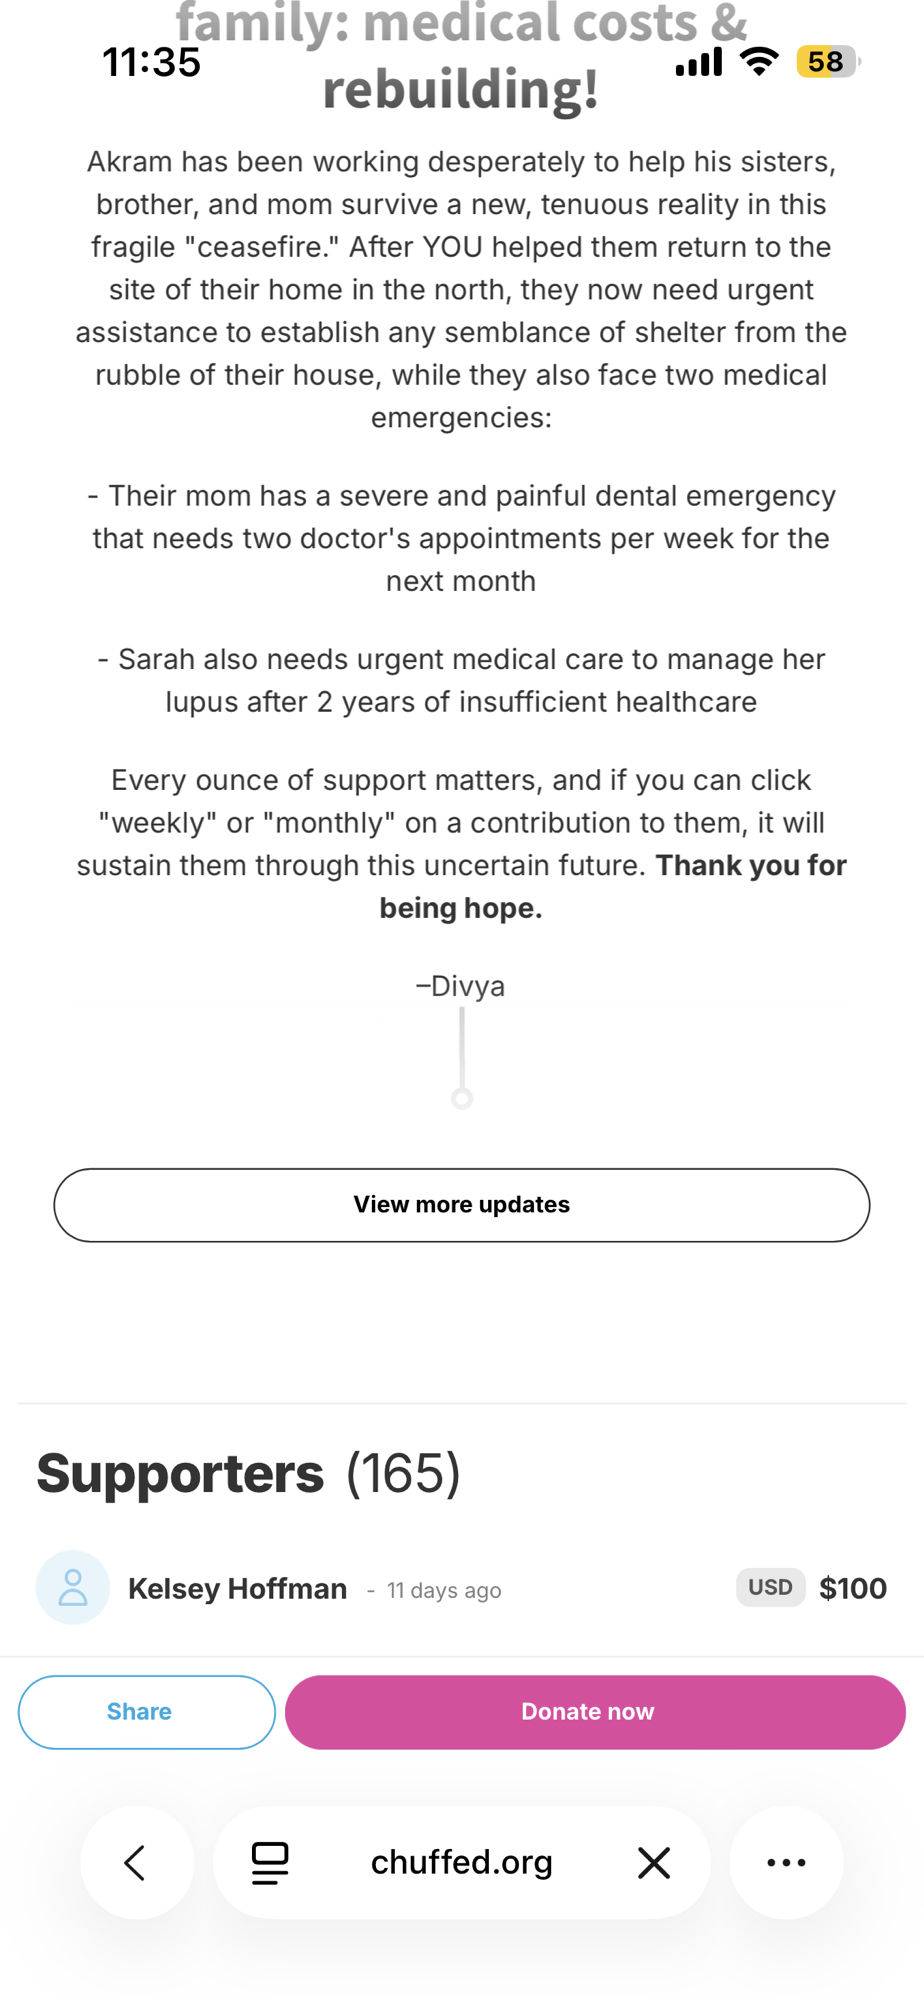
Task: Select supporter name Kelsey Hoffman
Action: [x=237, y=1589]
